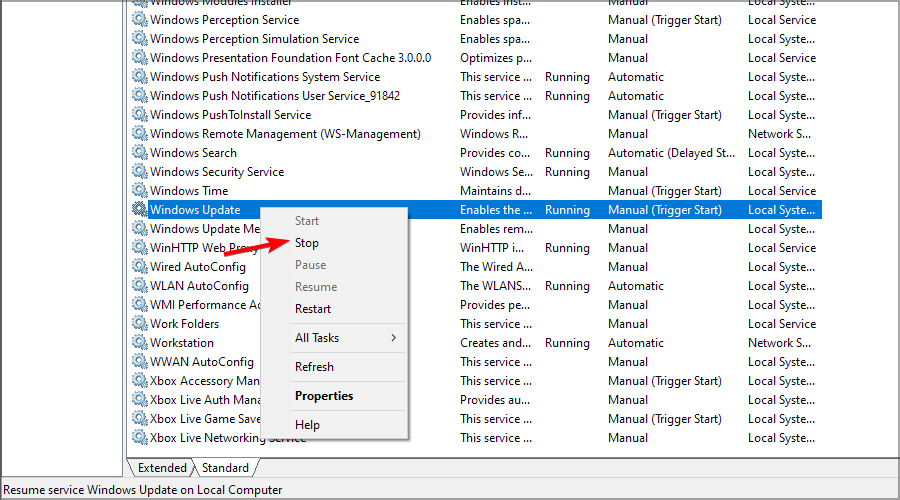Click gear icon of selected Windows Update row

coord(139,209)
